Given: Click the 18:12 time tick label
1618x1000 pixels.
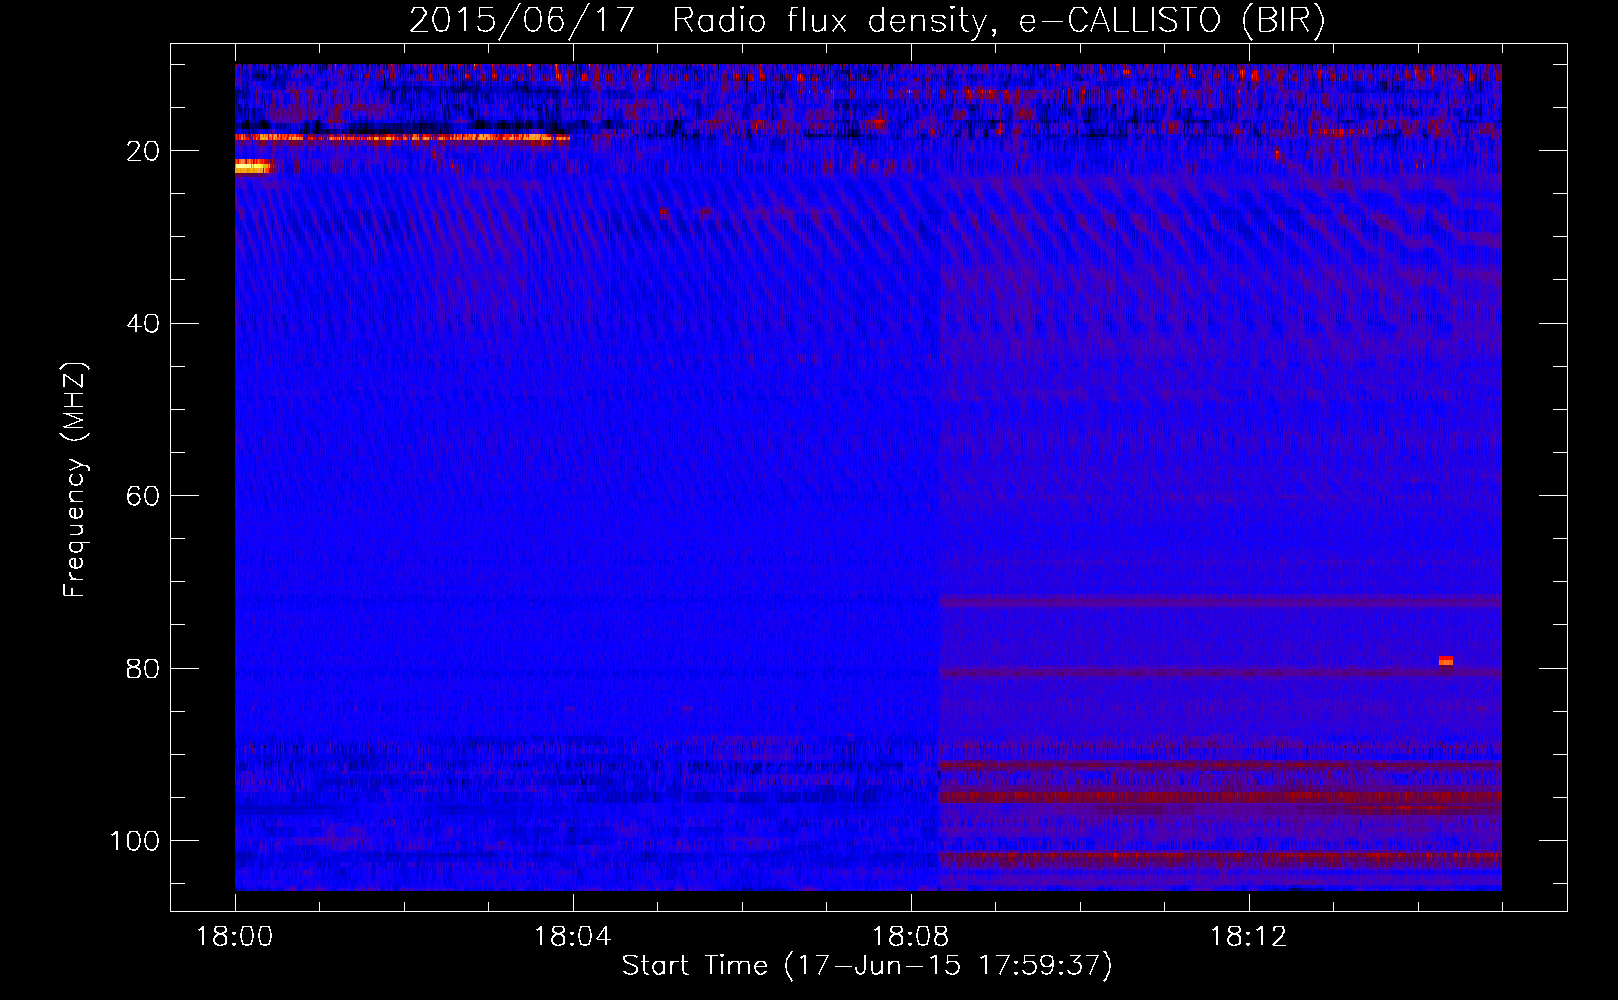Looking at the screenshot, I should click(x=1248, y=937).
